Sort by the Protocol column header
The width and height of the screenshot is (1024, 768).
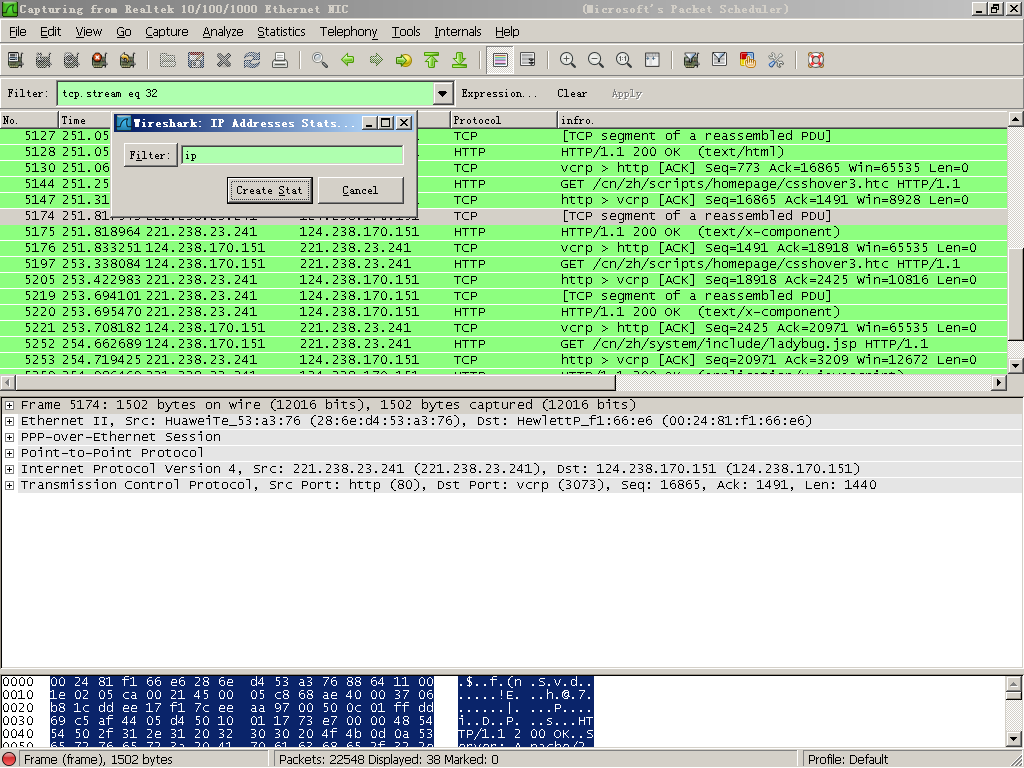coord(504,120)
